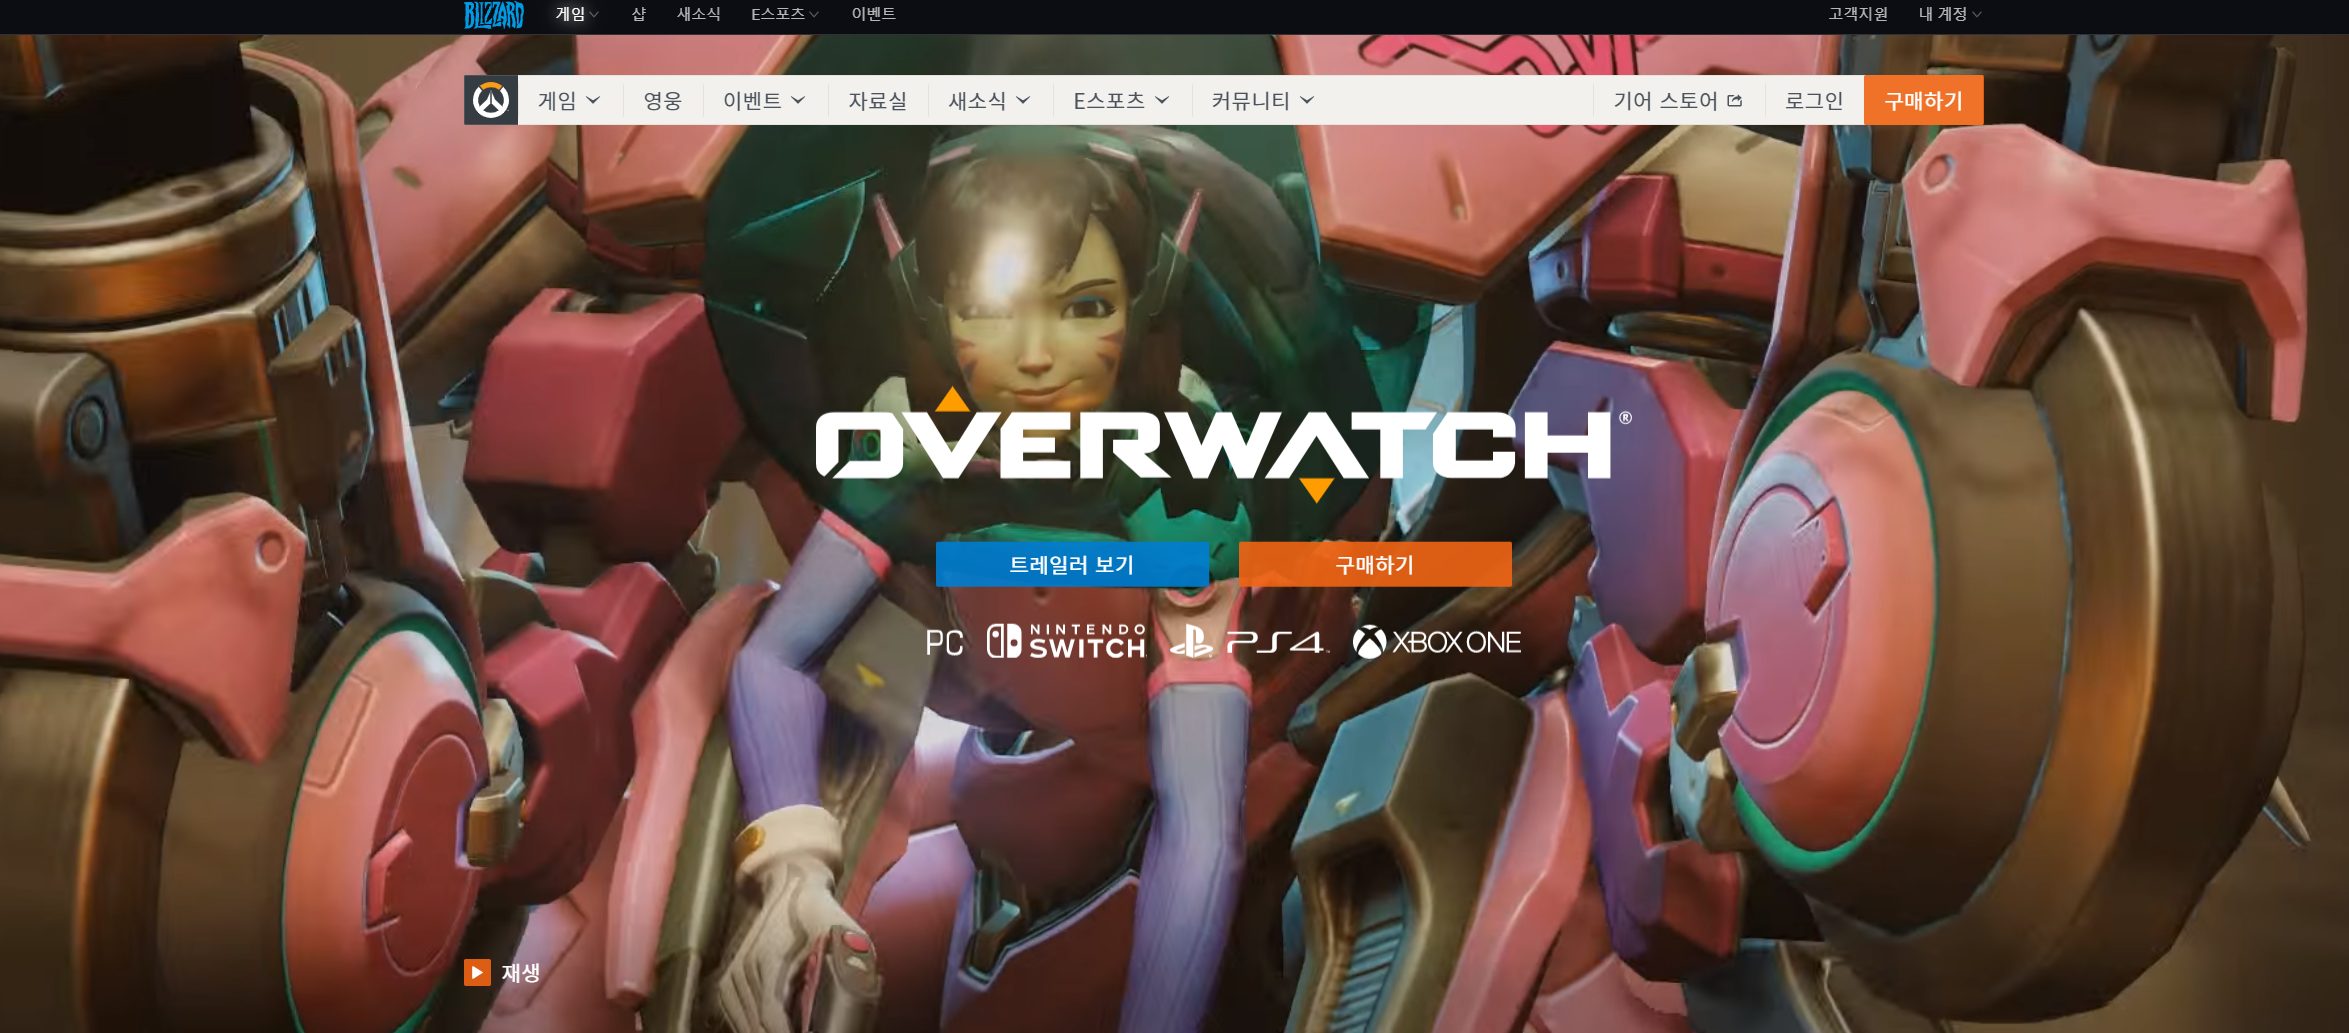Expand the 게임 dropdown in Blizzard top bar
This screenshot has height=1033, width=2349.
[577, 14]
